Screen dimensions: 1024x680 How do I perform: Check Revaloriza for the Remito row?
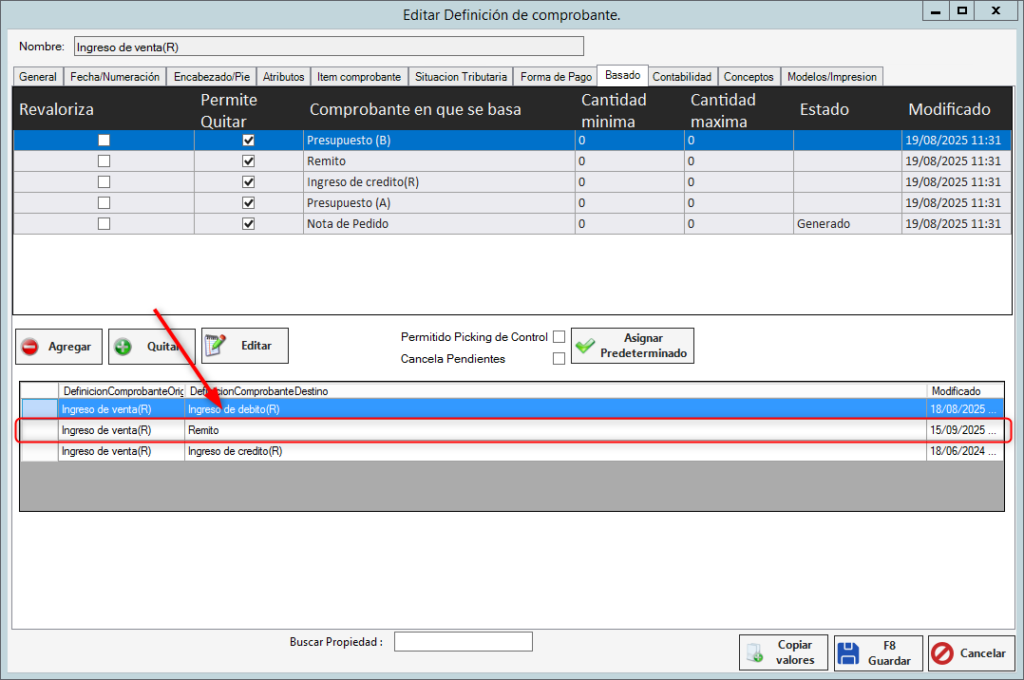(x=104, y=161)
